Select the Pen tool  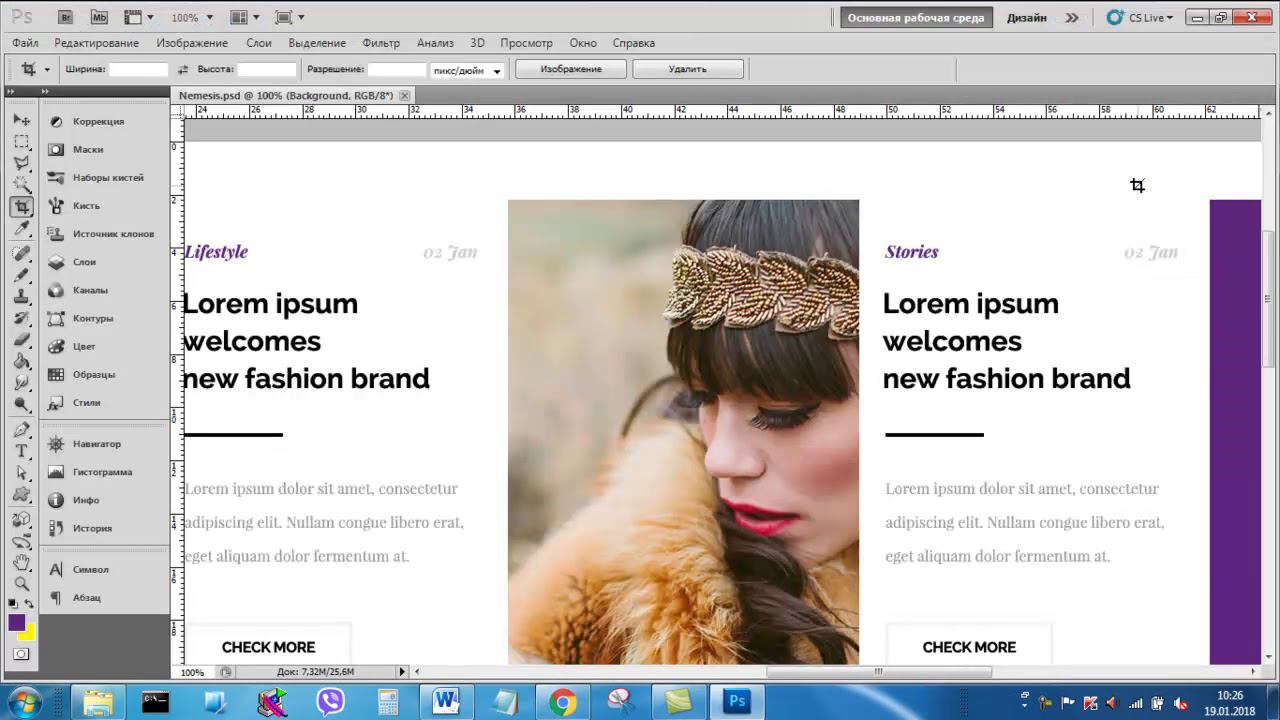click(x=21, y=430)
